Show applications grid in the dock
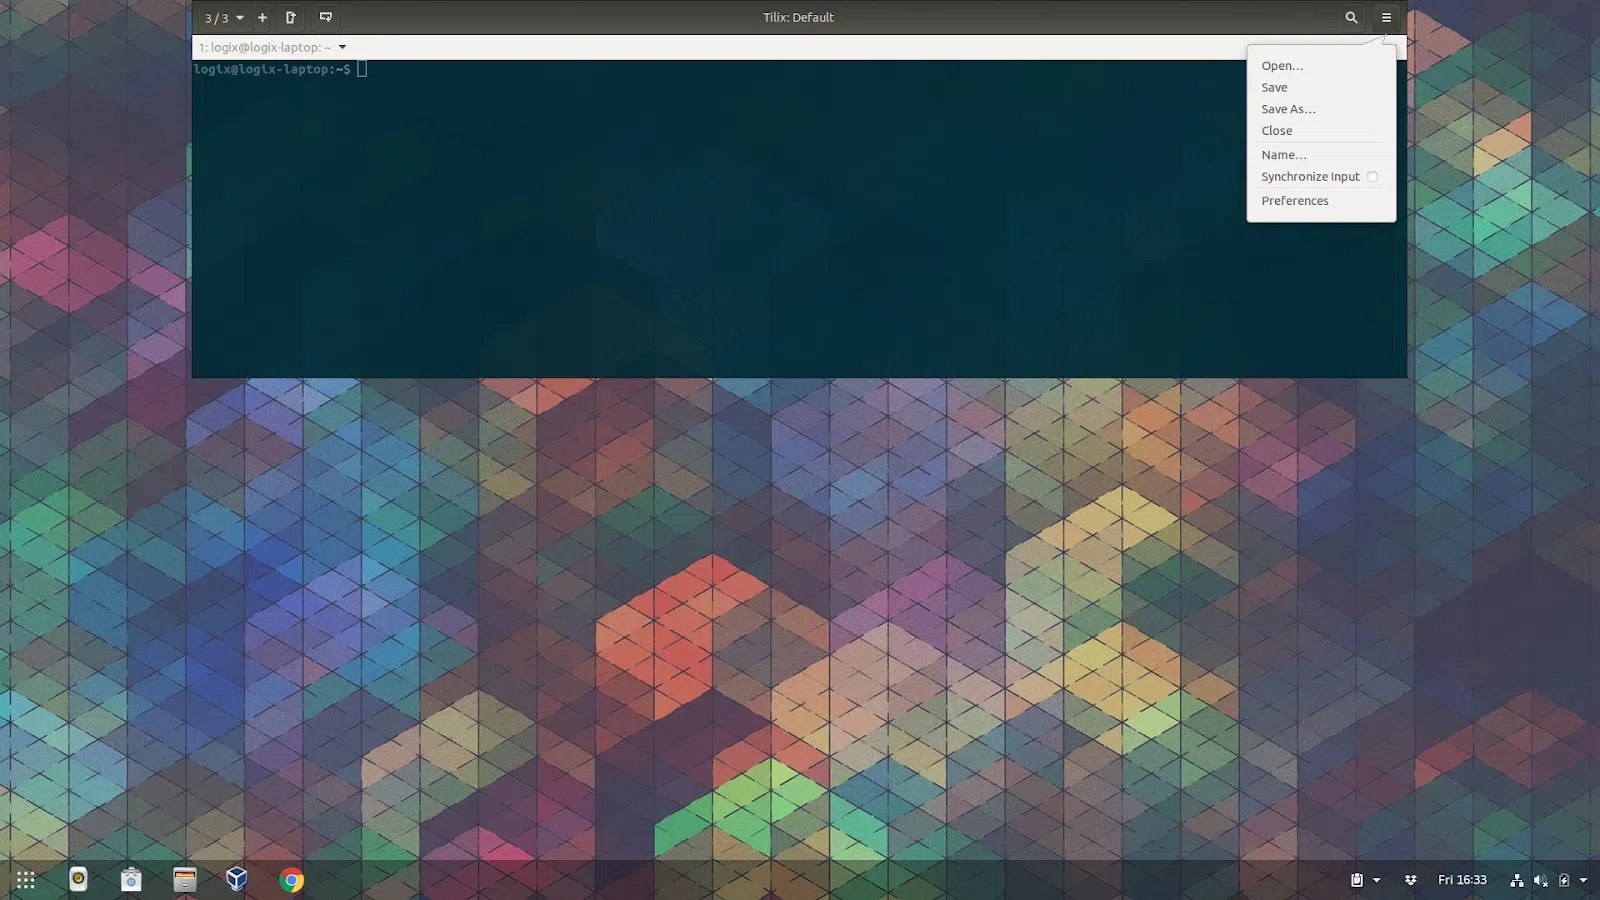Viewport: 1600px width, 900px height. 26,880
